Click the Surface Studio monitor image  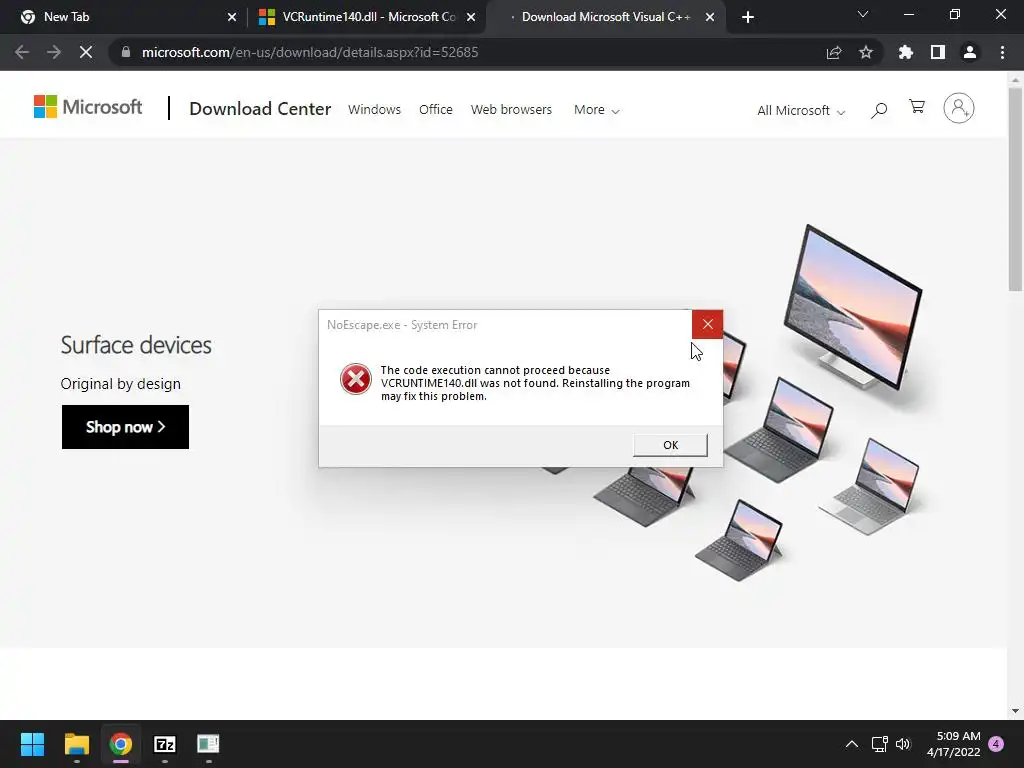[x=852, y=307]
